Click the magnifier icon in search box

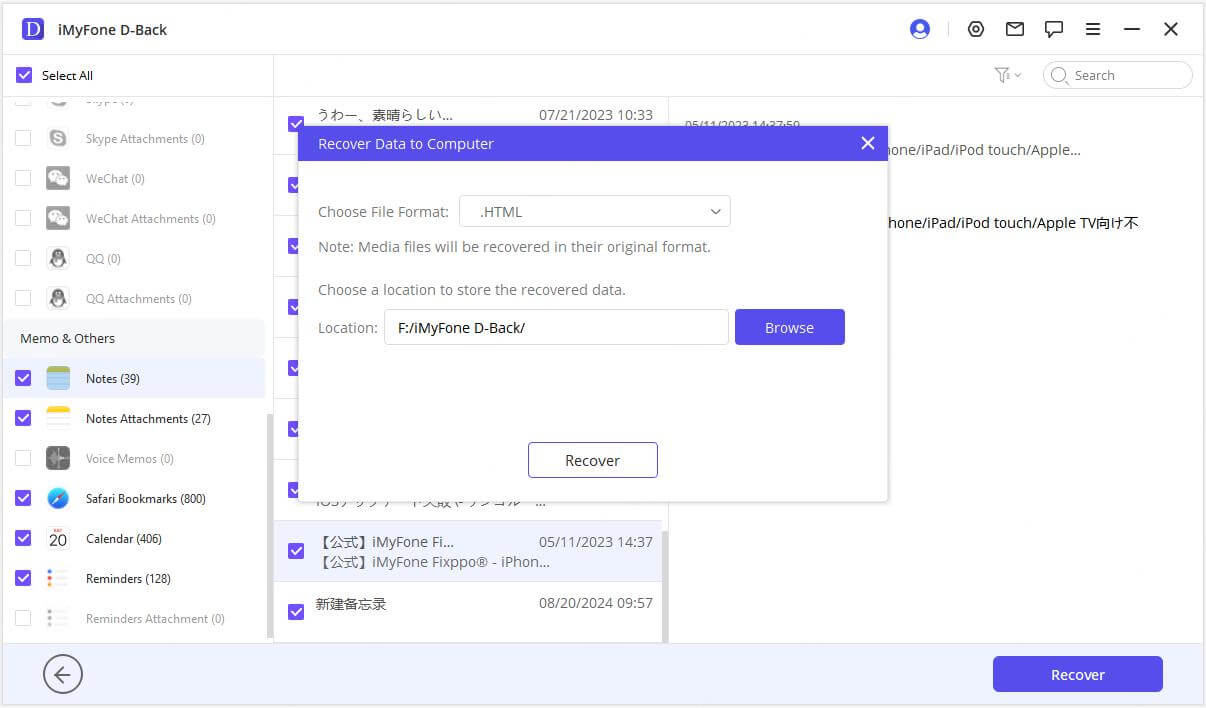(x=1060, y=75)
